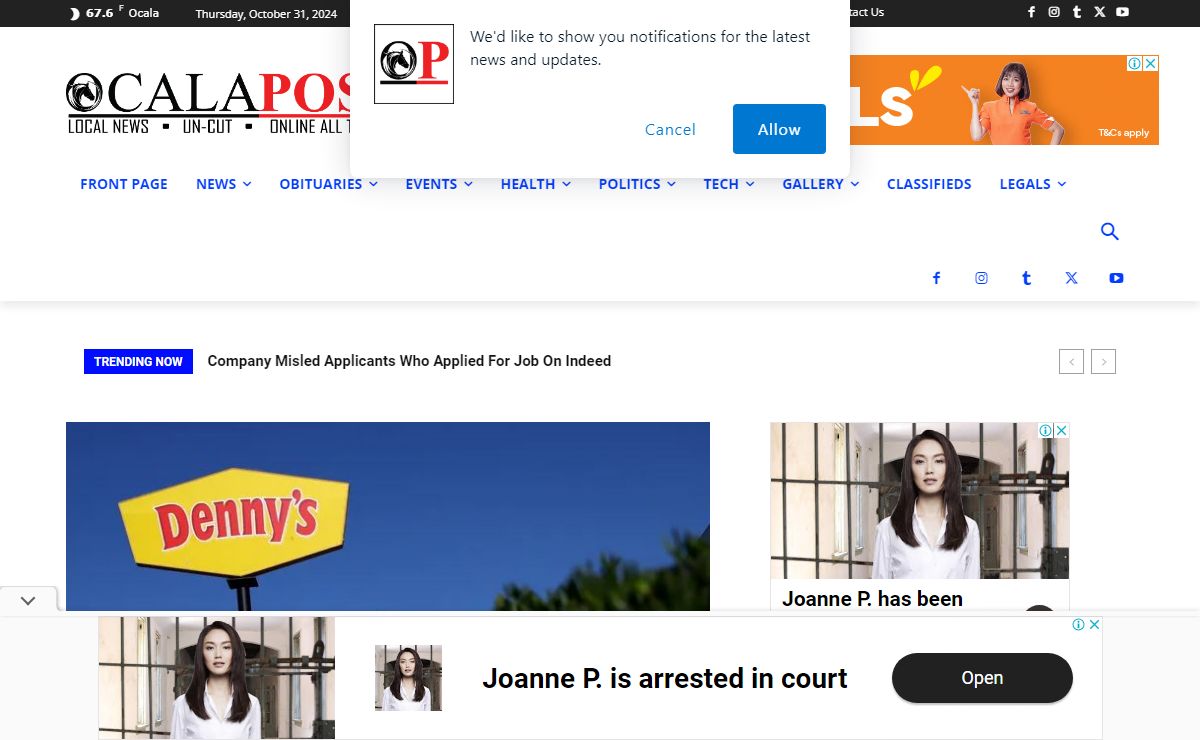Screen dimensions: 1200x740
Task: Click the 67.6 F Ocala weather text
Action: coord(122,13)
